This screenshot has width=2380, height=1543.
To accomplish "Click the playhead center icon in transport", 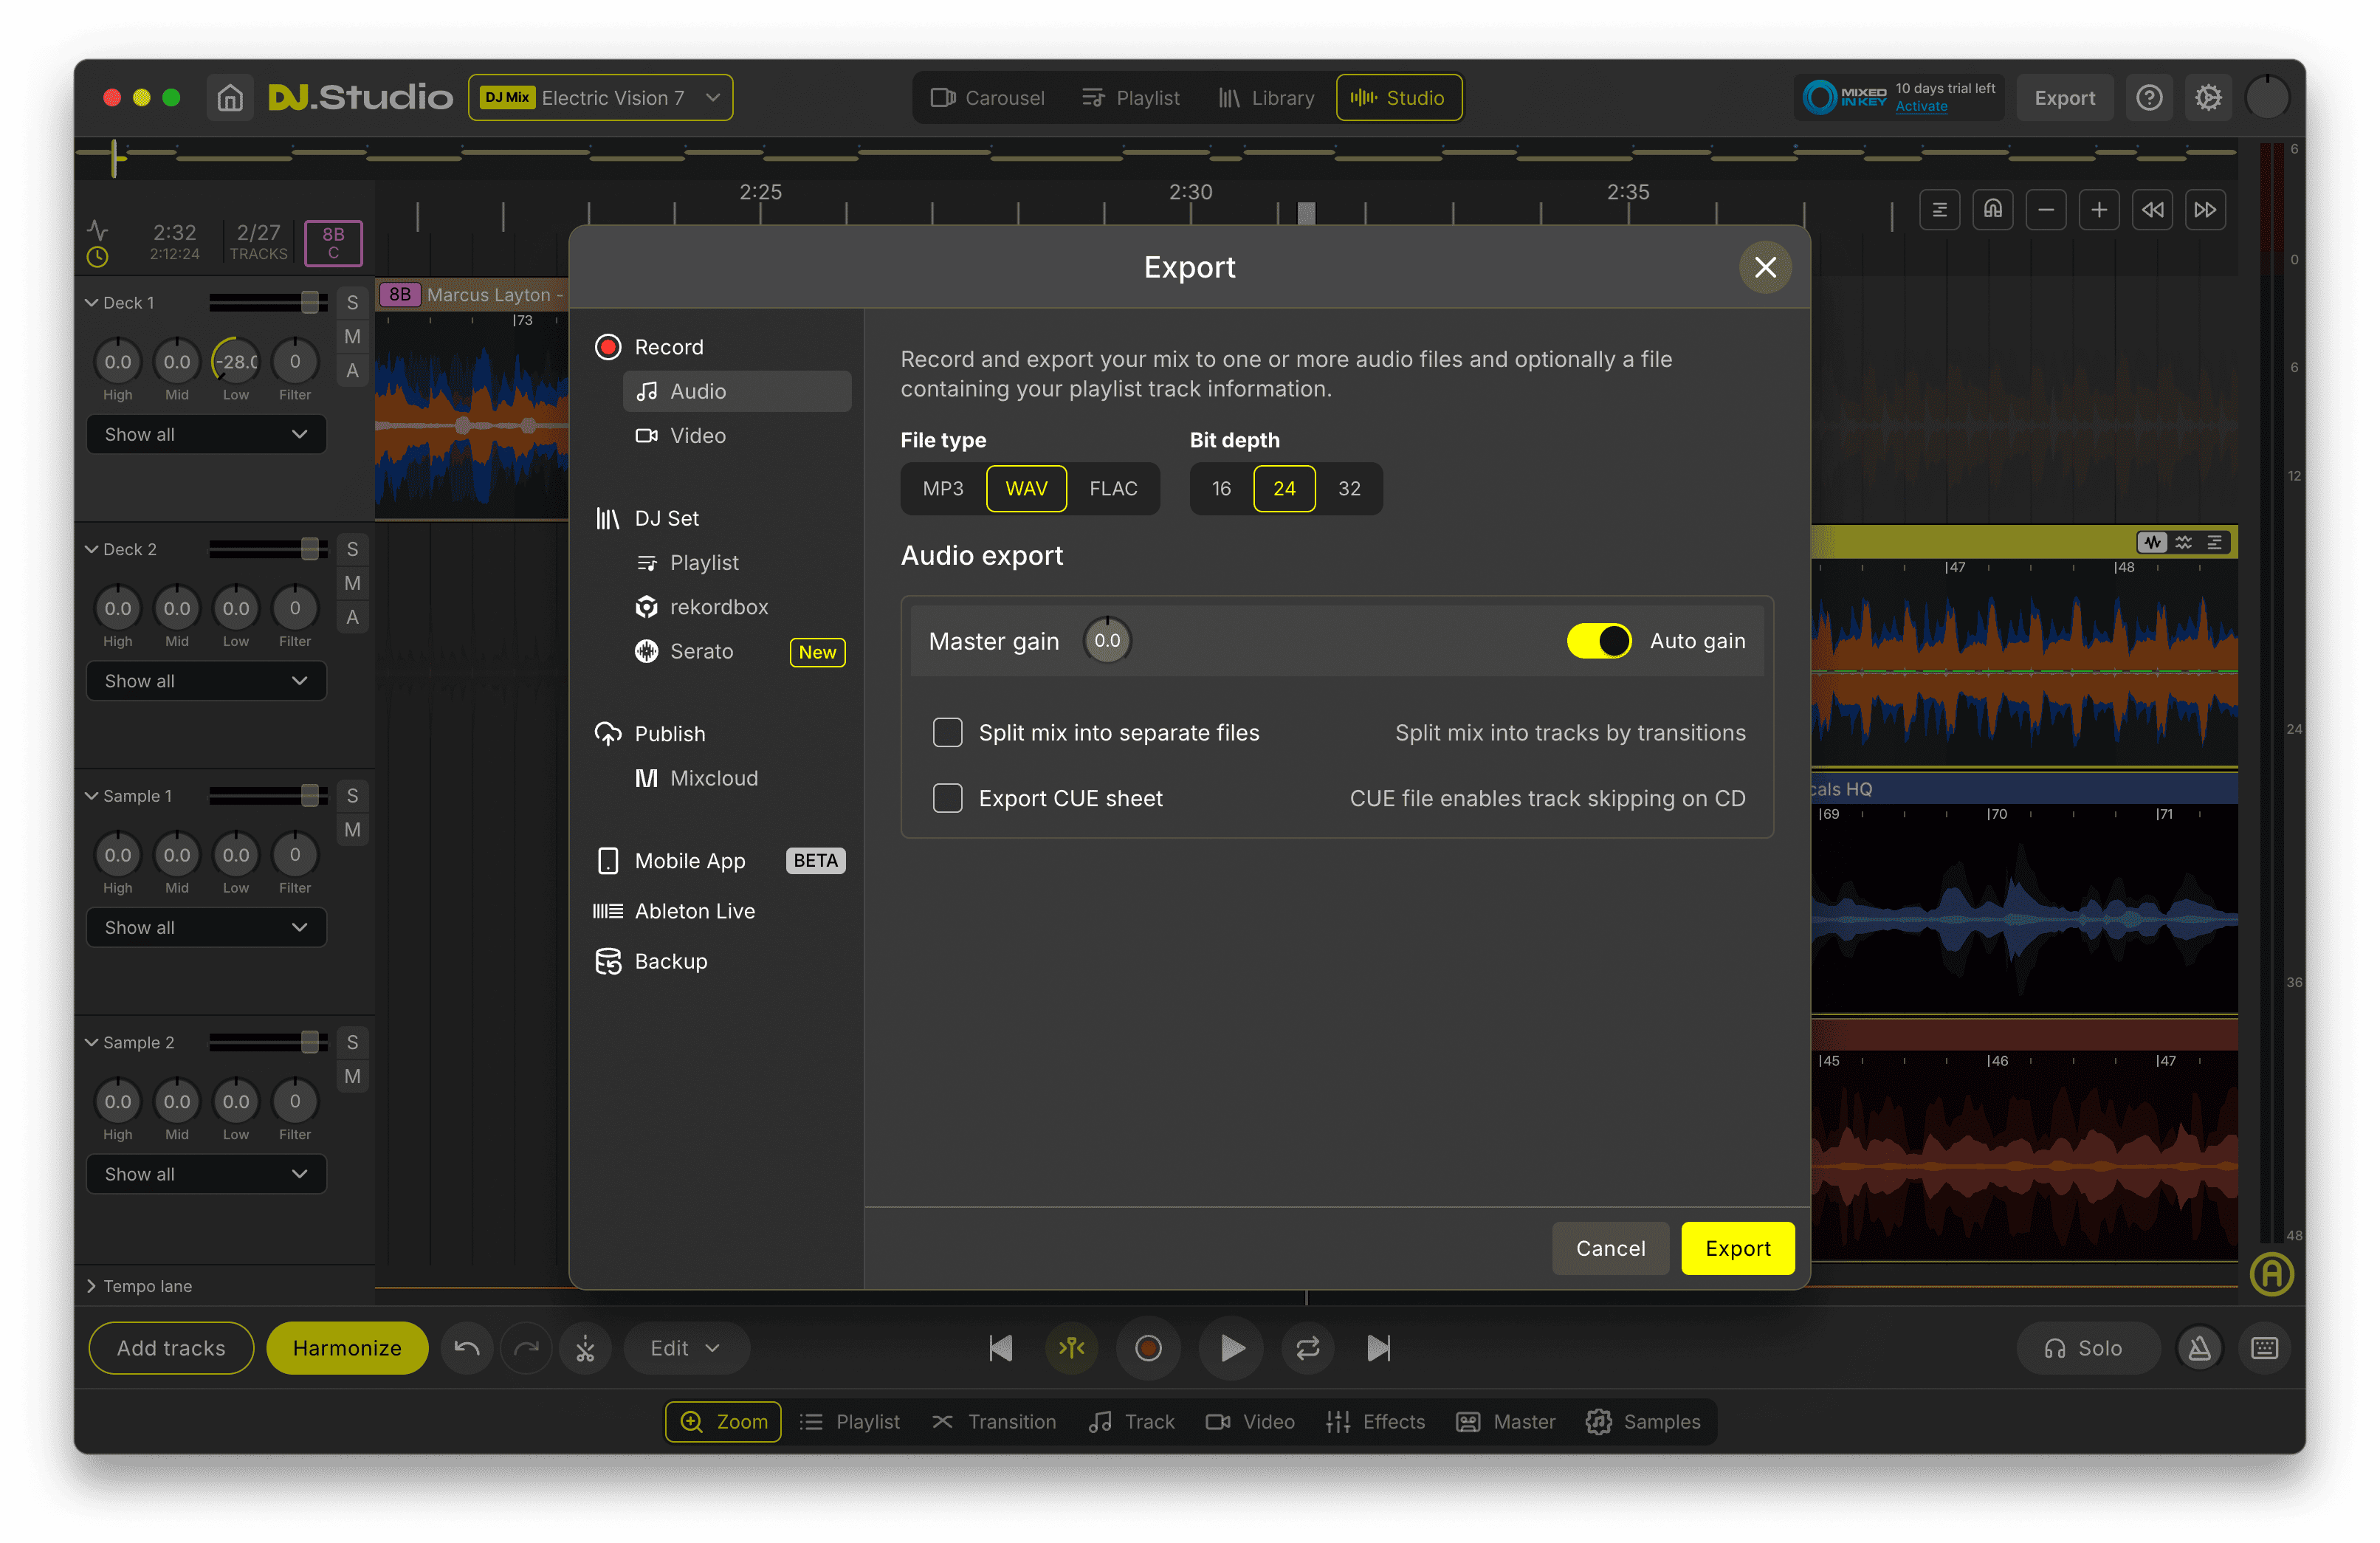I will [x=1072, y=1348].
